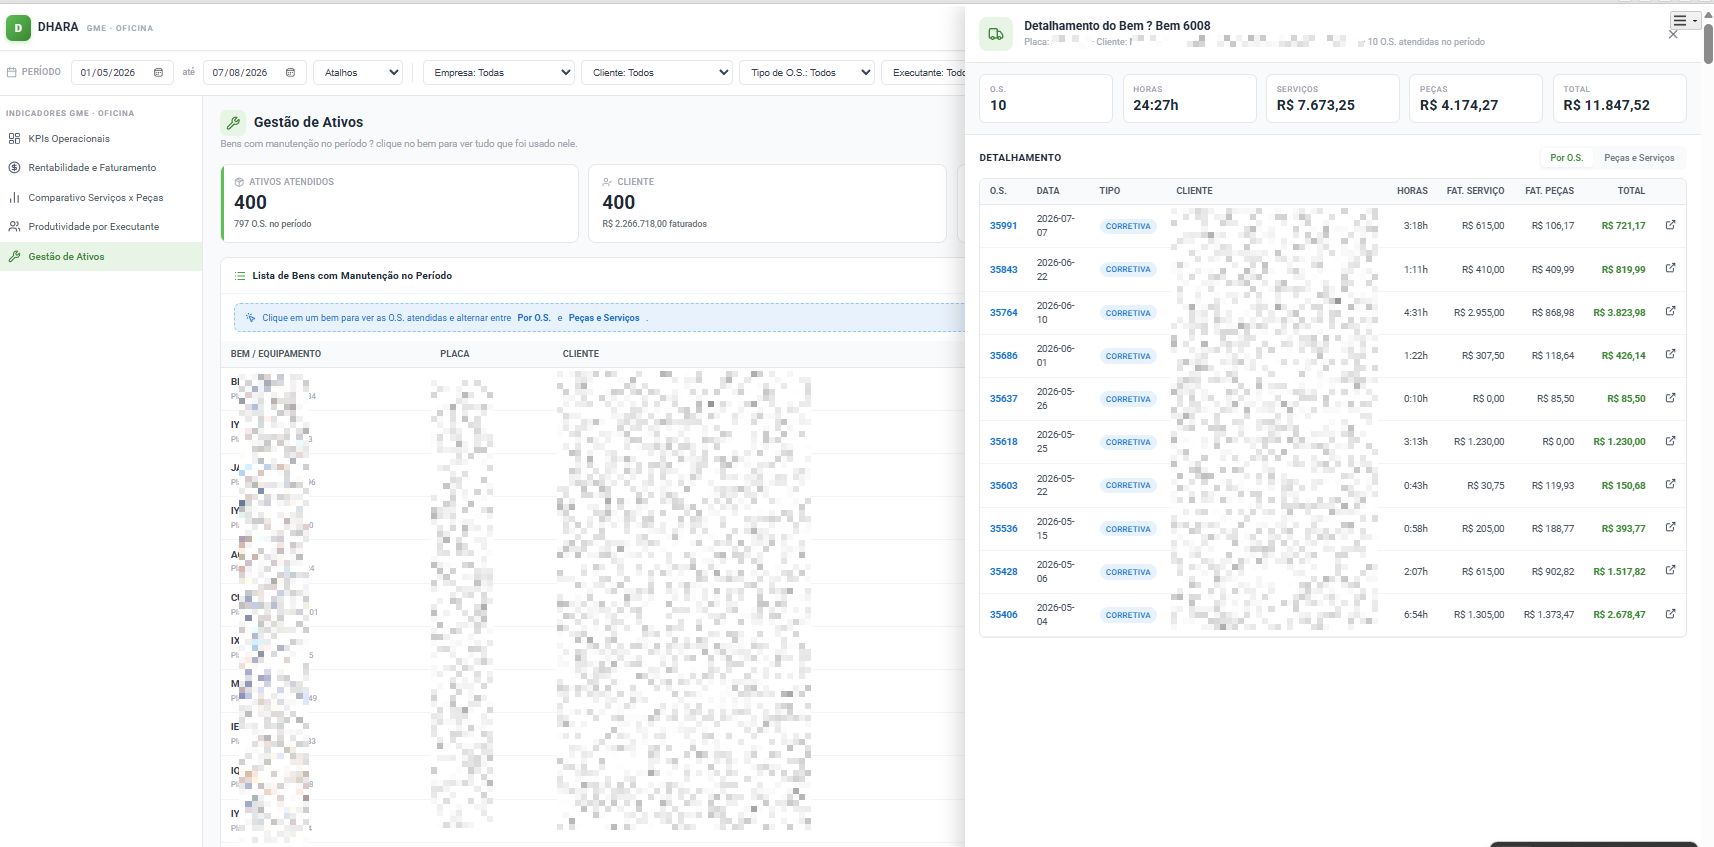This screenshot has height=847, width=1714.
Task: Open O.S. number 35843 link
Action: pyautogui.click(x=1003, y=270)
